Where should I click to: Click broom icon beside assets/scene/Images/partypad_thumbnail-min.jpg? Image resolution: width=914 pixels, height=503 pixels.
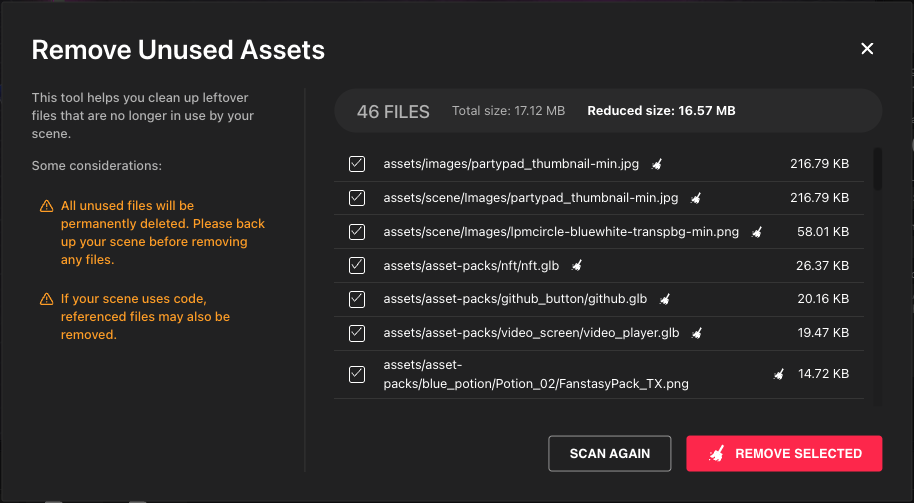(695, 198)
